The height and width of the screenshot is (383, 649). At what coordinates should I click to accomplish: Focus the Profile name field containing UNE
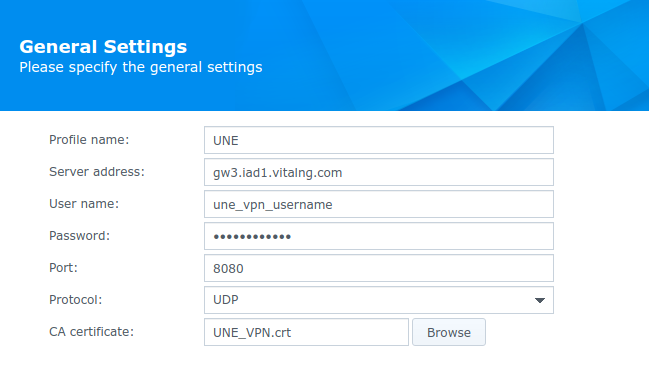click(x=379, y=140)
